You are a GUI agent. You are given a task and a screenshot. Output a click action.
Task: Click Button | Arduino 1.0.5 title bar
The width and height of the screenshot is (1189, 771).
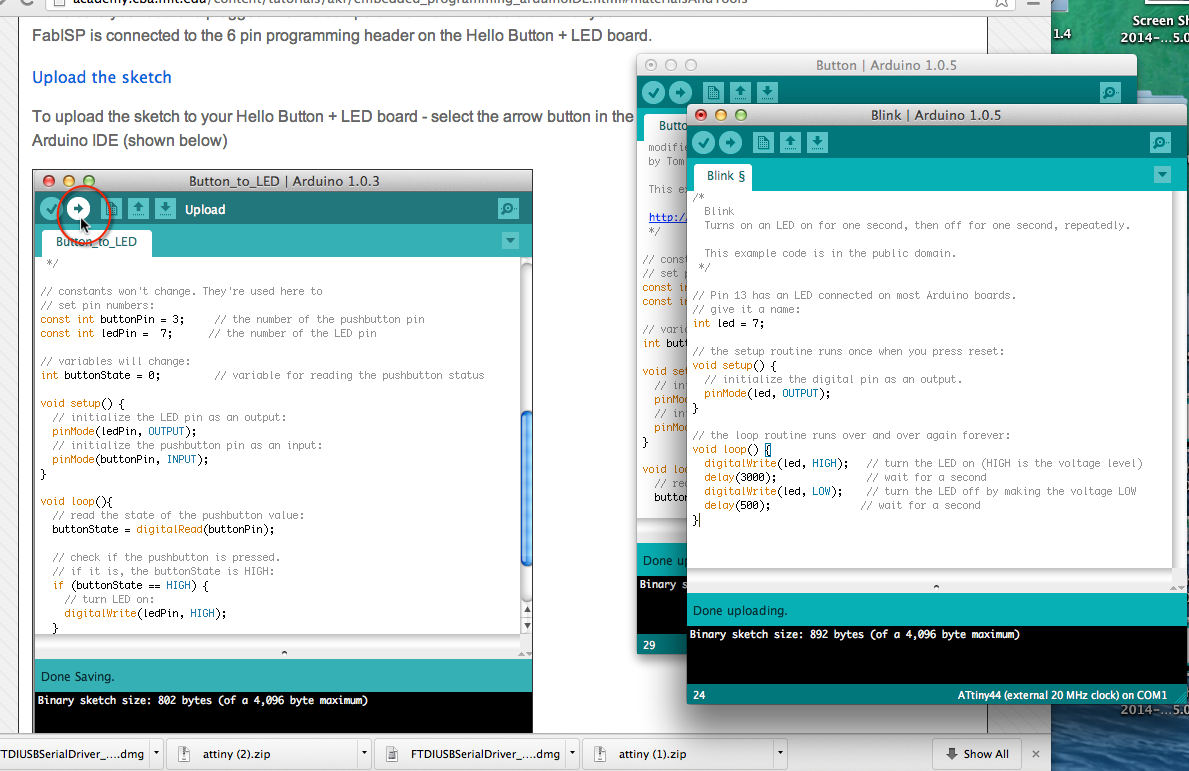tap(886, 65)
